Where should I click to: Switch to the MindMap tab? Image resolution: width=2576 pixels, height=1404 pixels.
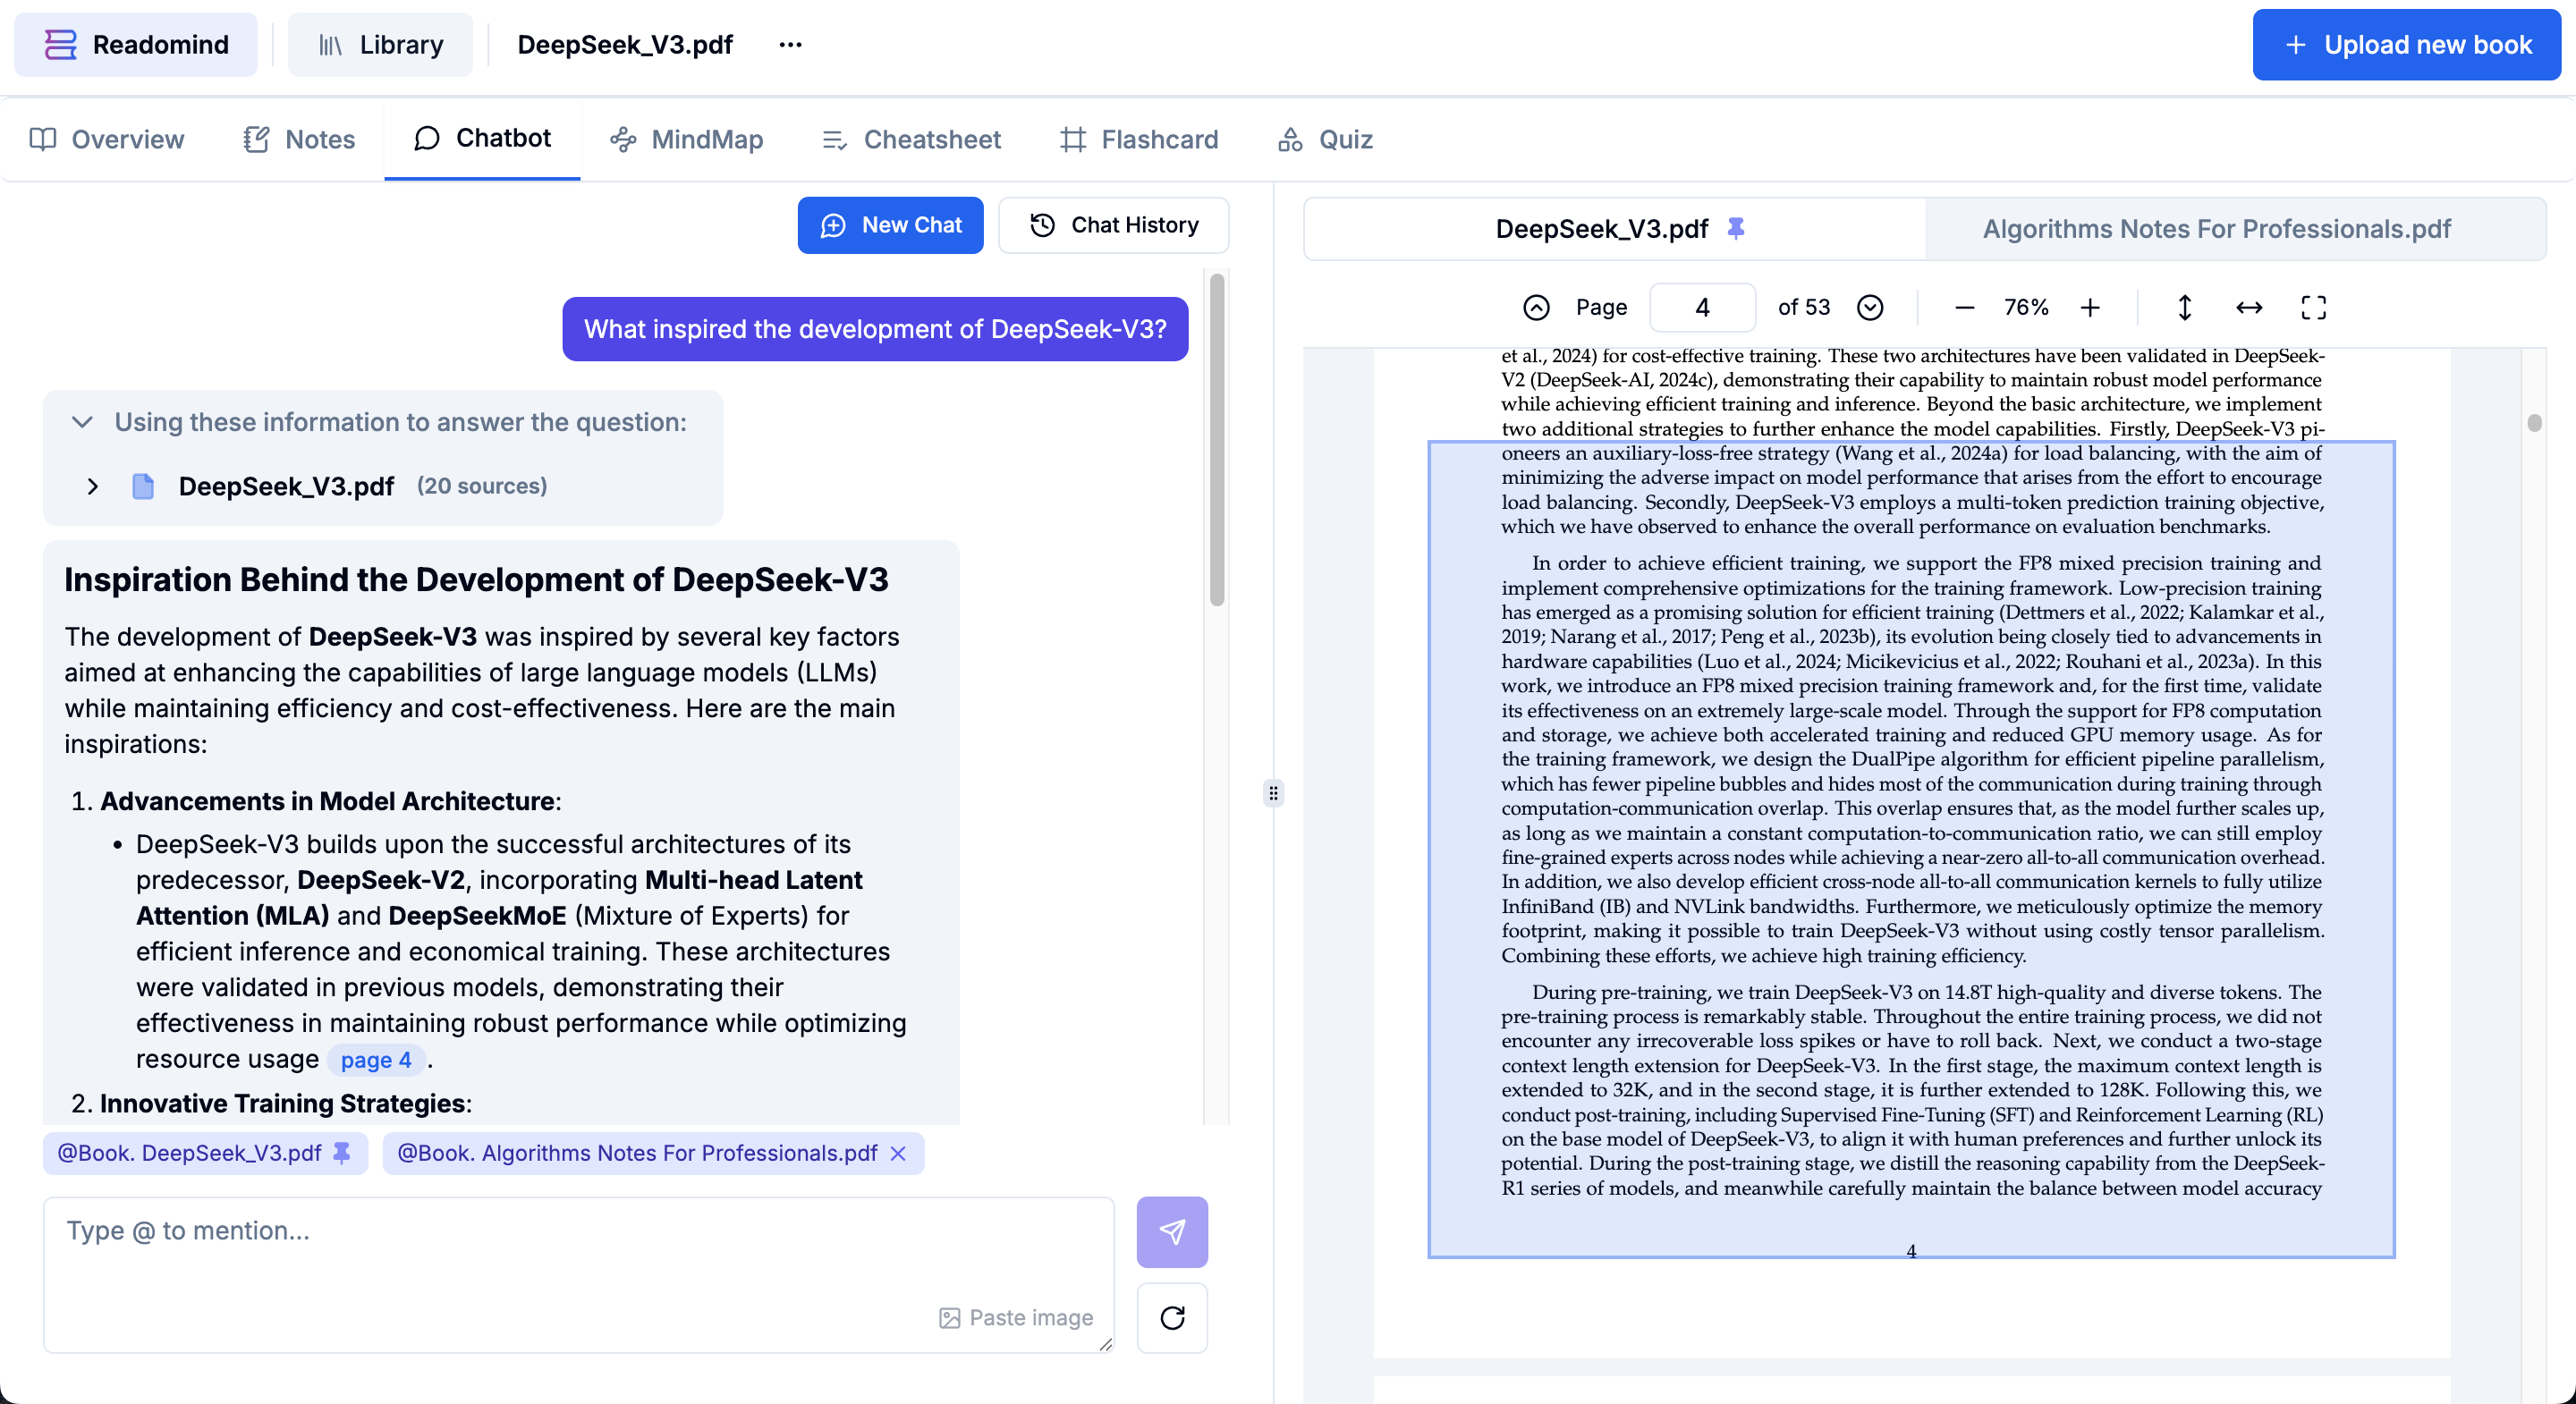(687, 139)
